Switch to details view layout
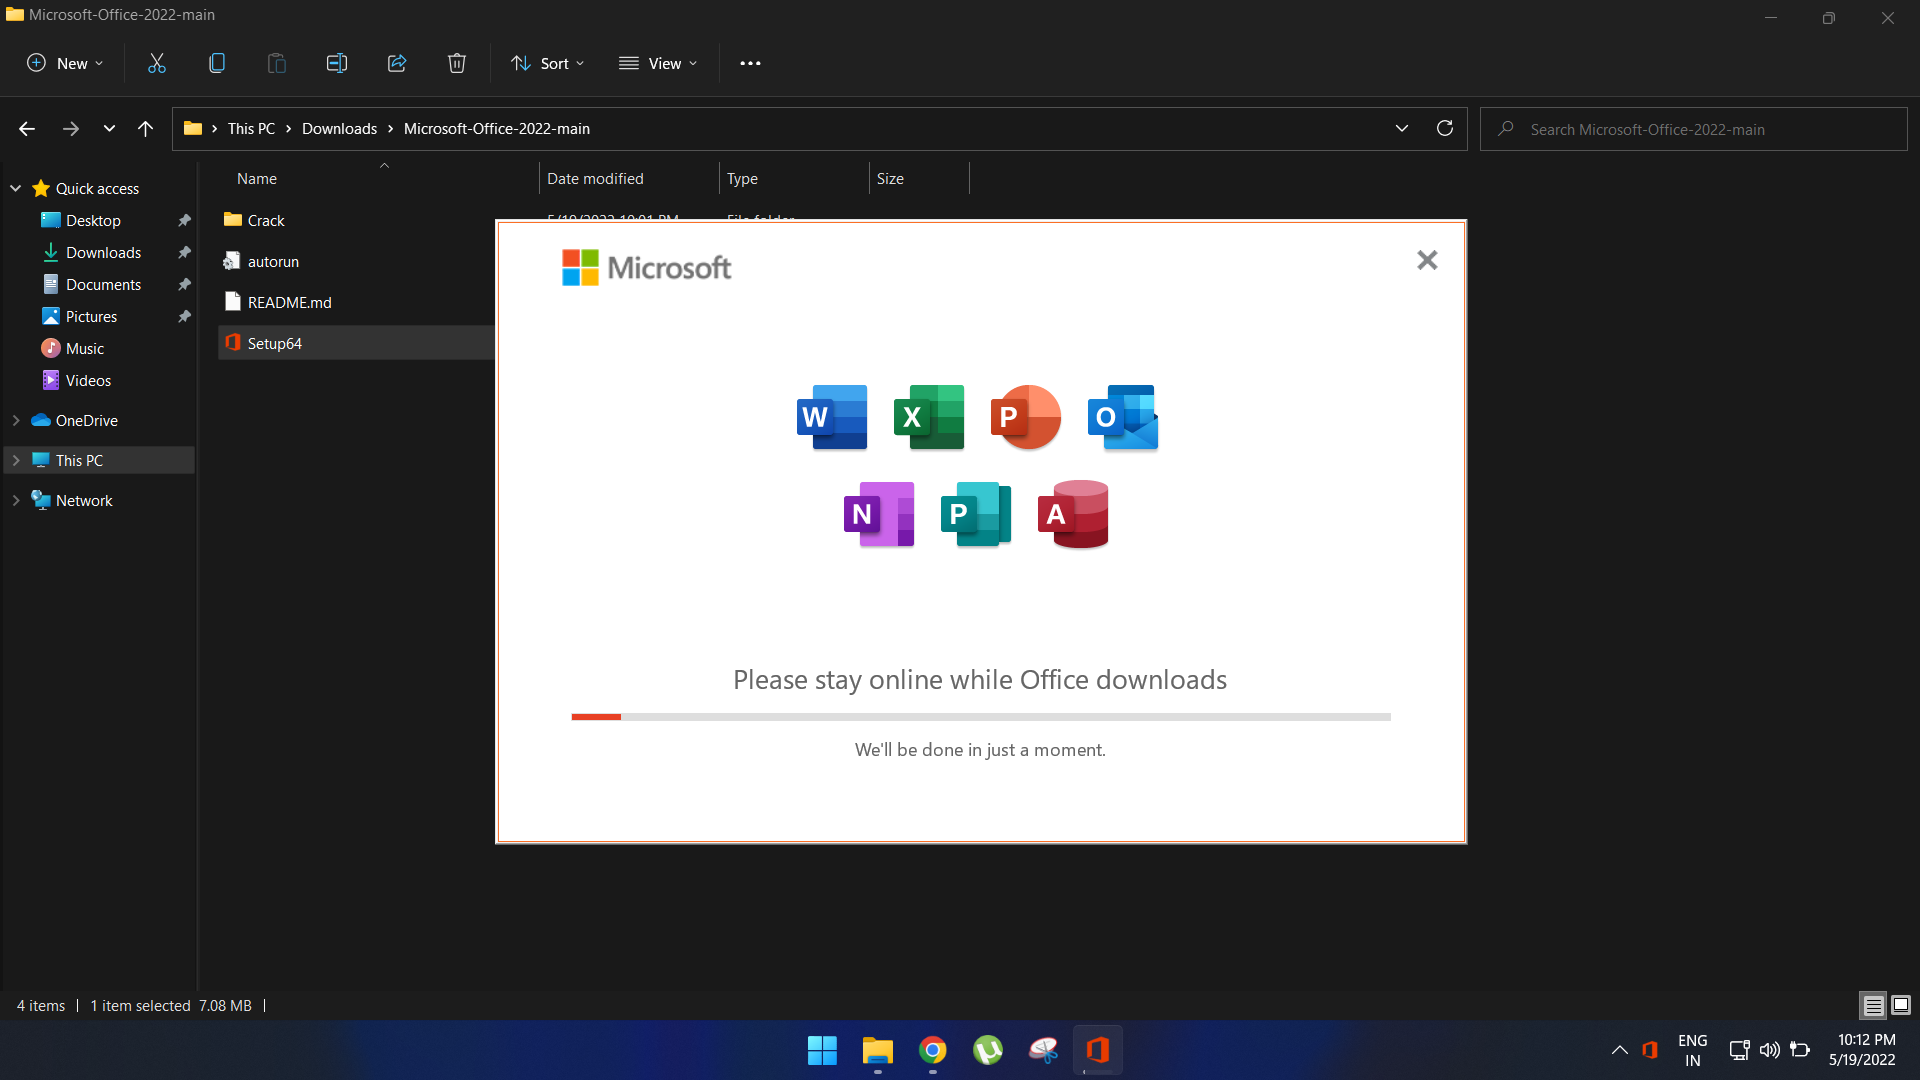Image resolution: width=1920 pixels, height=1080 pixels. coord(1873,1005)
